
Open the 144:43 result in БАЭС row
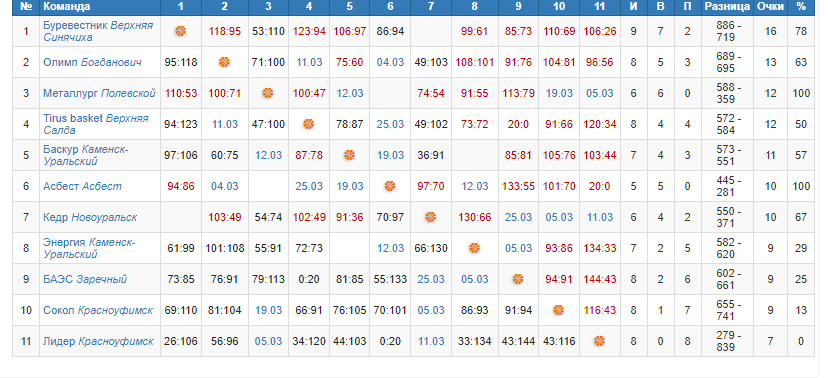click(x=599, y=279)
